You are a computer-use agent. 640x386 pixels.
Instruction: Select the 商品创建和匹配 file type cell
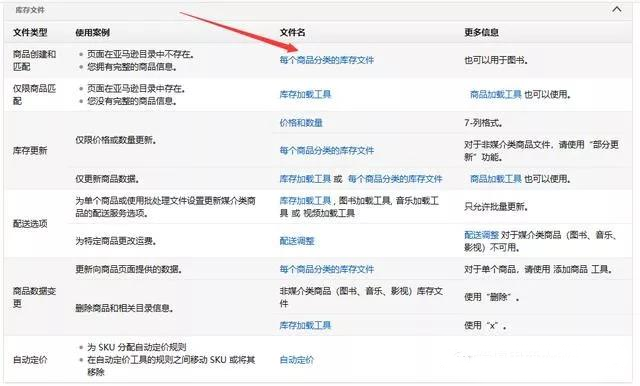(x=34, y=60)
